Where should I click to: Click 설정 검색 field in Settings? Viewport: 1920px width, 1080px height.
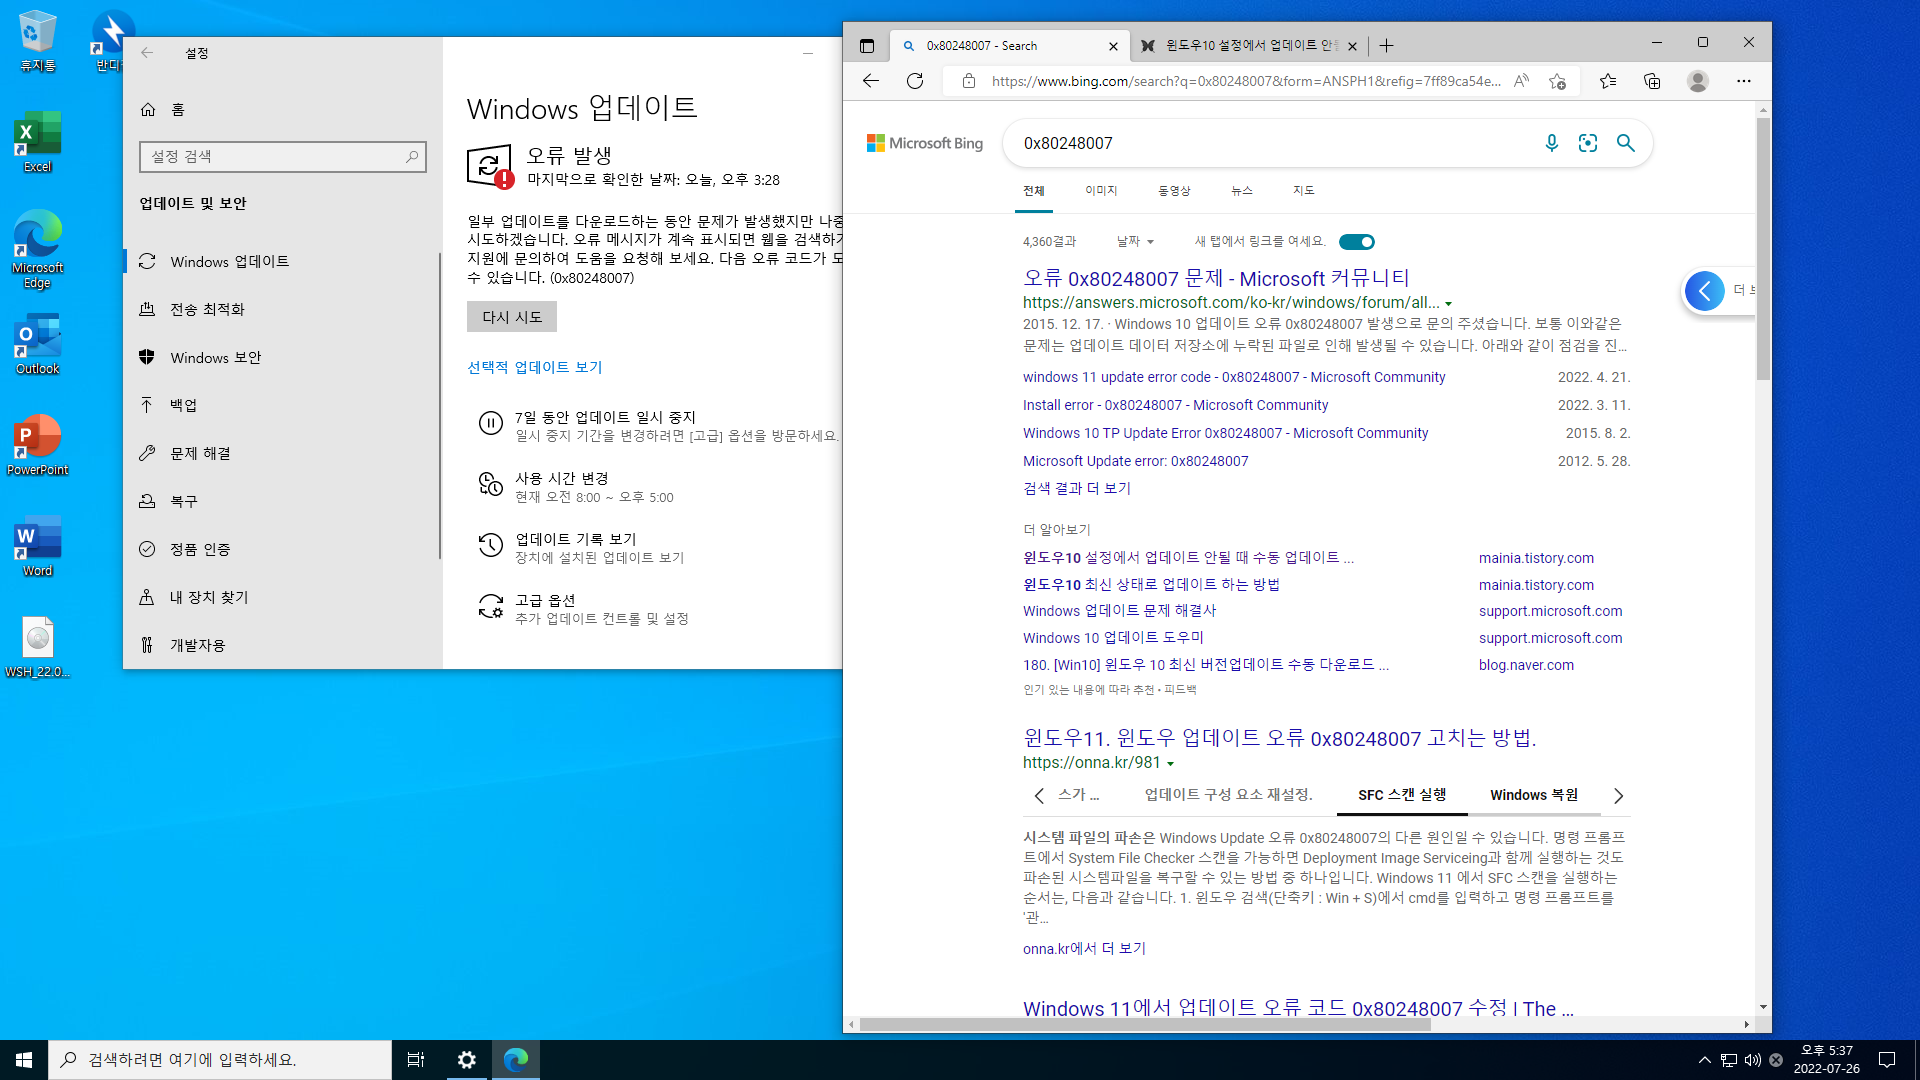tap(283, 157)
